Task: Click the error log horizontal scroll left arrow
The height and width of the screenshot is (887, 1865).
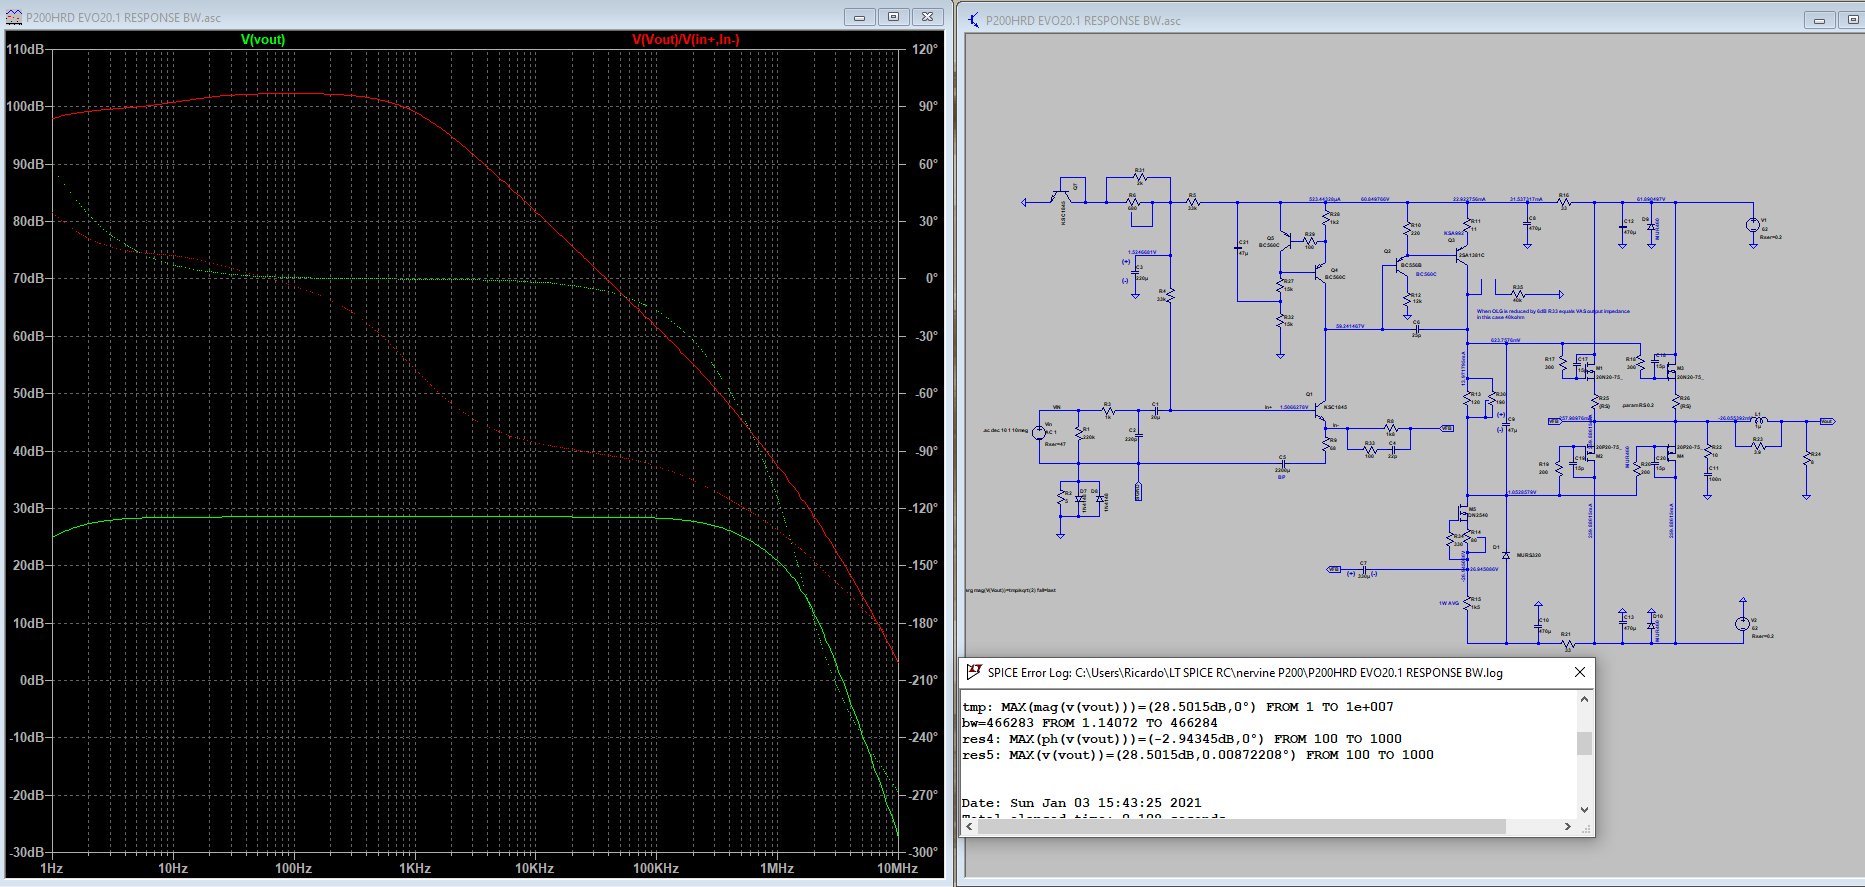Action: click(x=968, y=827)
